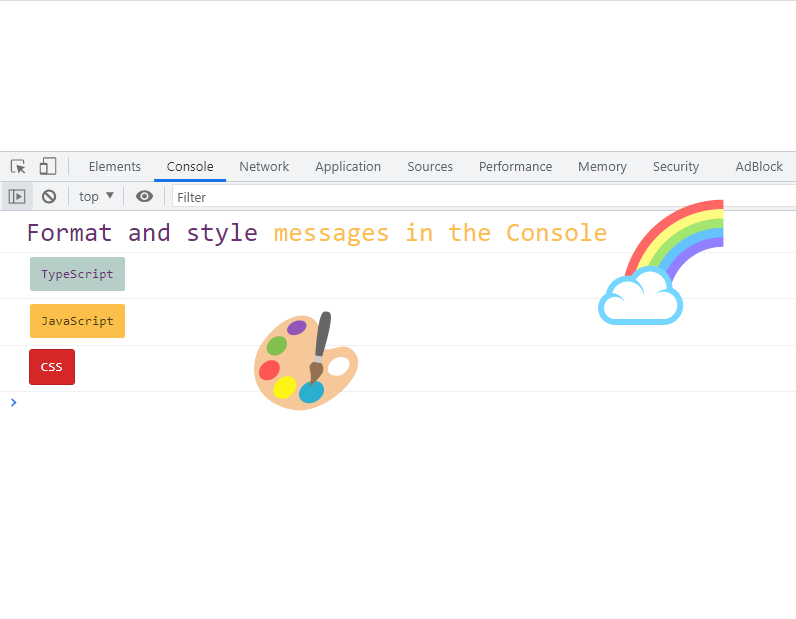The width and height of the screenshot is (796, 619).
Task: Click the red CSS styled message
Action: tap(52, 367)
